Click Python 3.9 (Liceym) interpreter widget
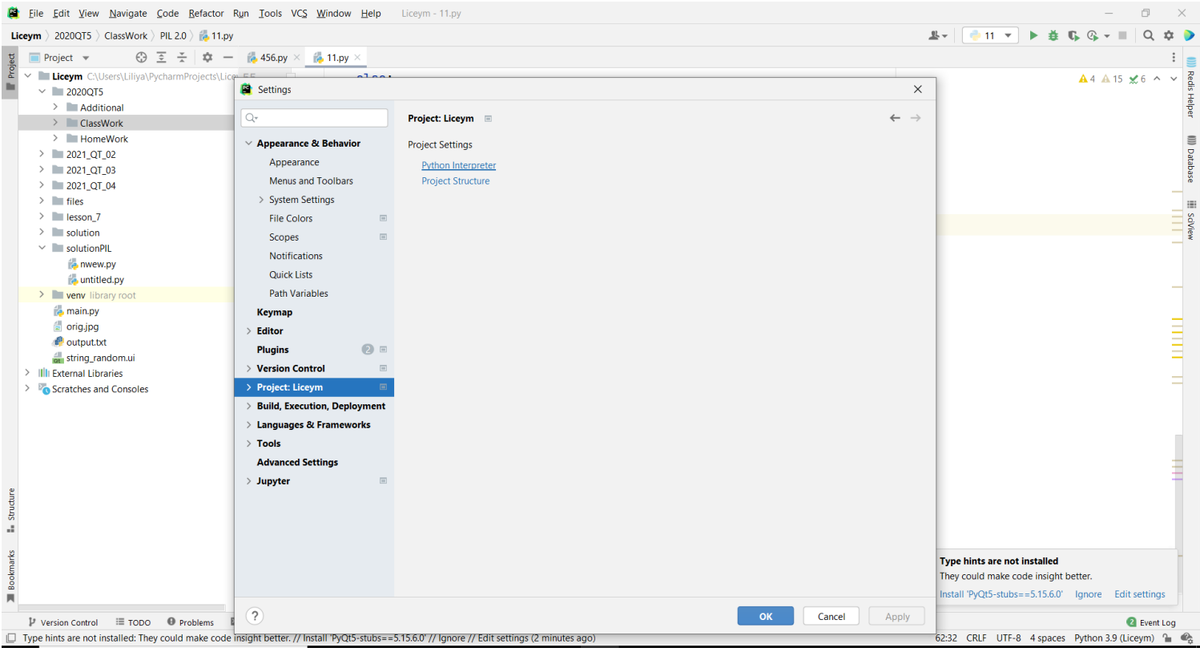This screenshot has height=648, width=1200. tap(1114, 637)
